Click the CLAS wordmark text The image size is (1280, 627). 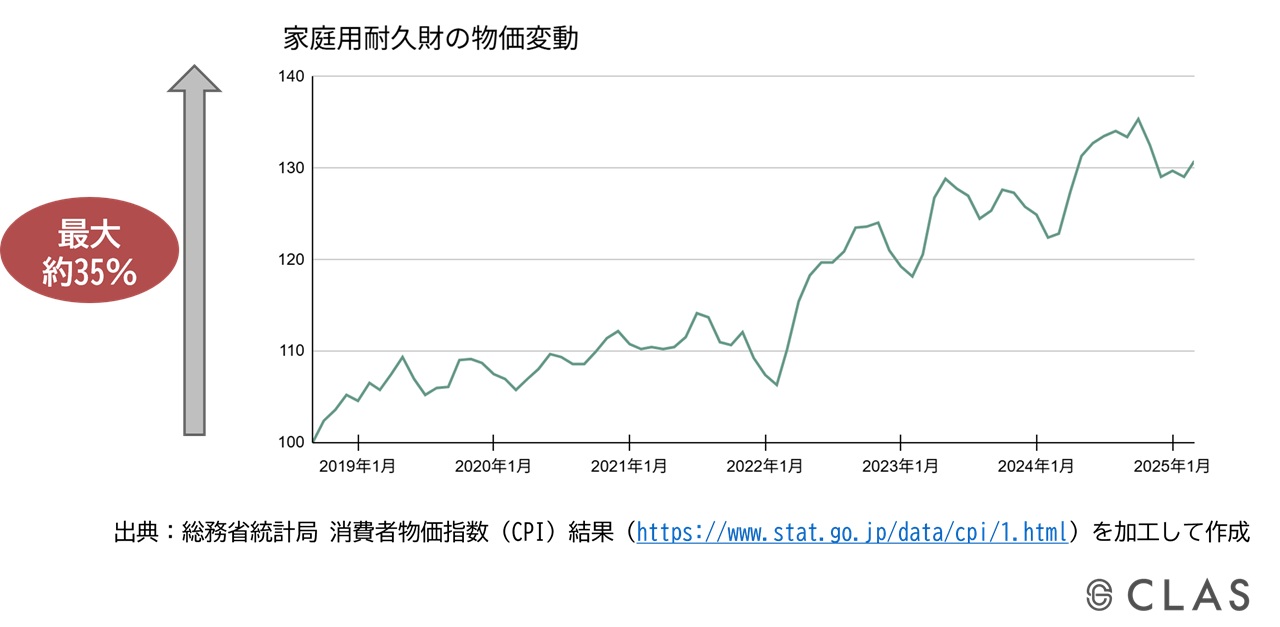click(1188, 594)
